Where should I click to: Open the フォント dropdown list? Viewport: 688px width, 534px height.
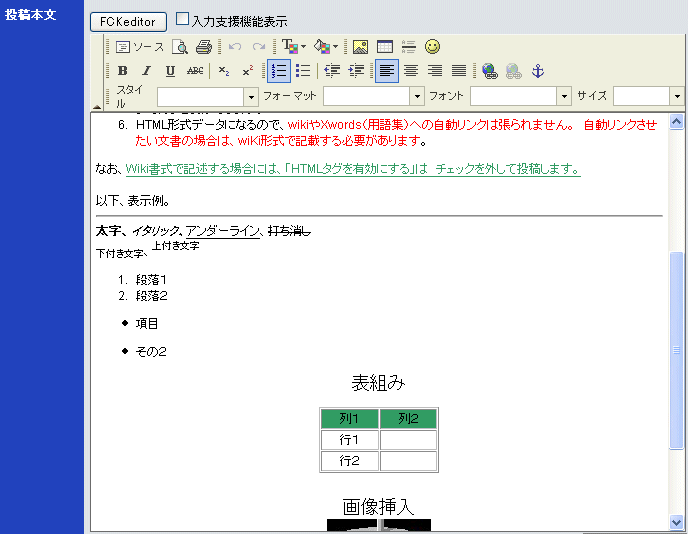(564, 96)
